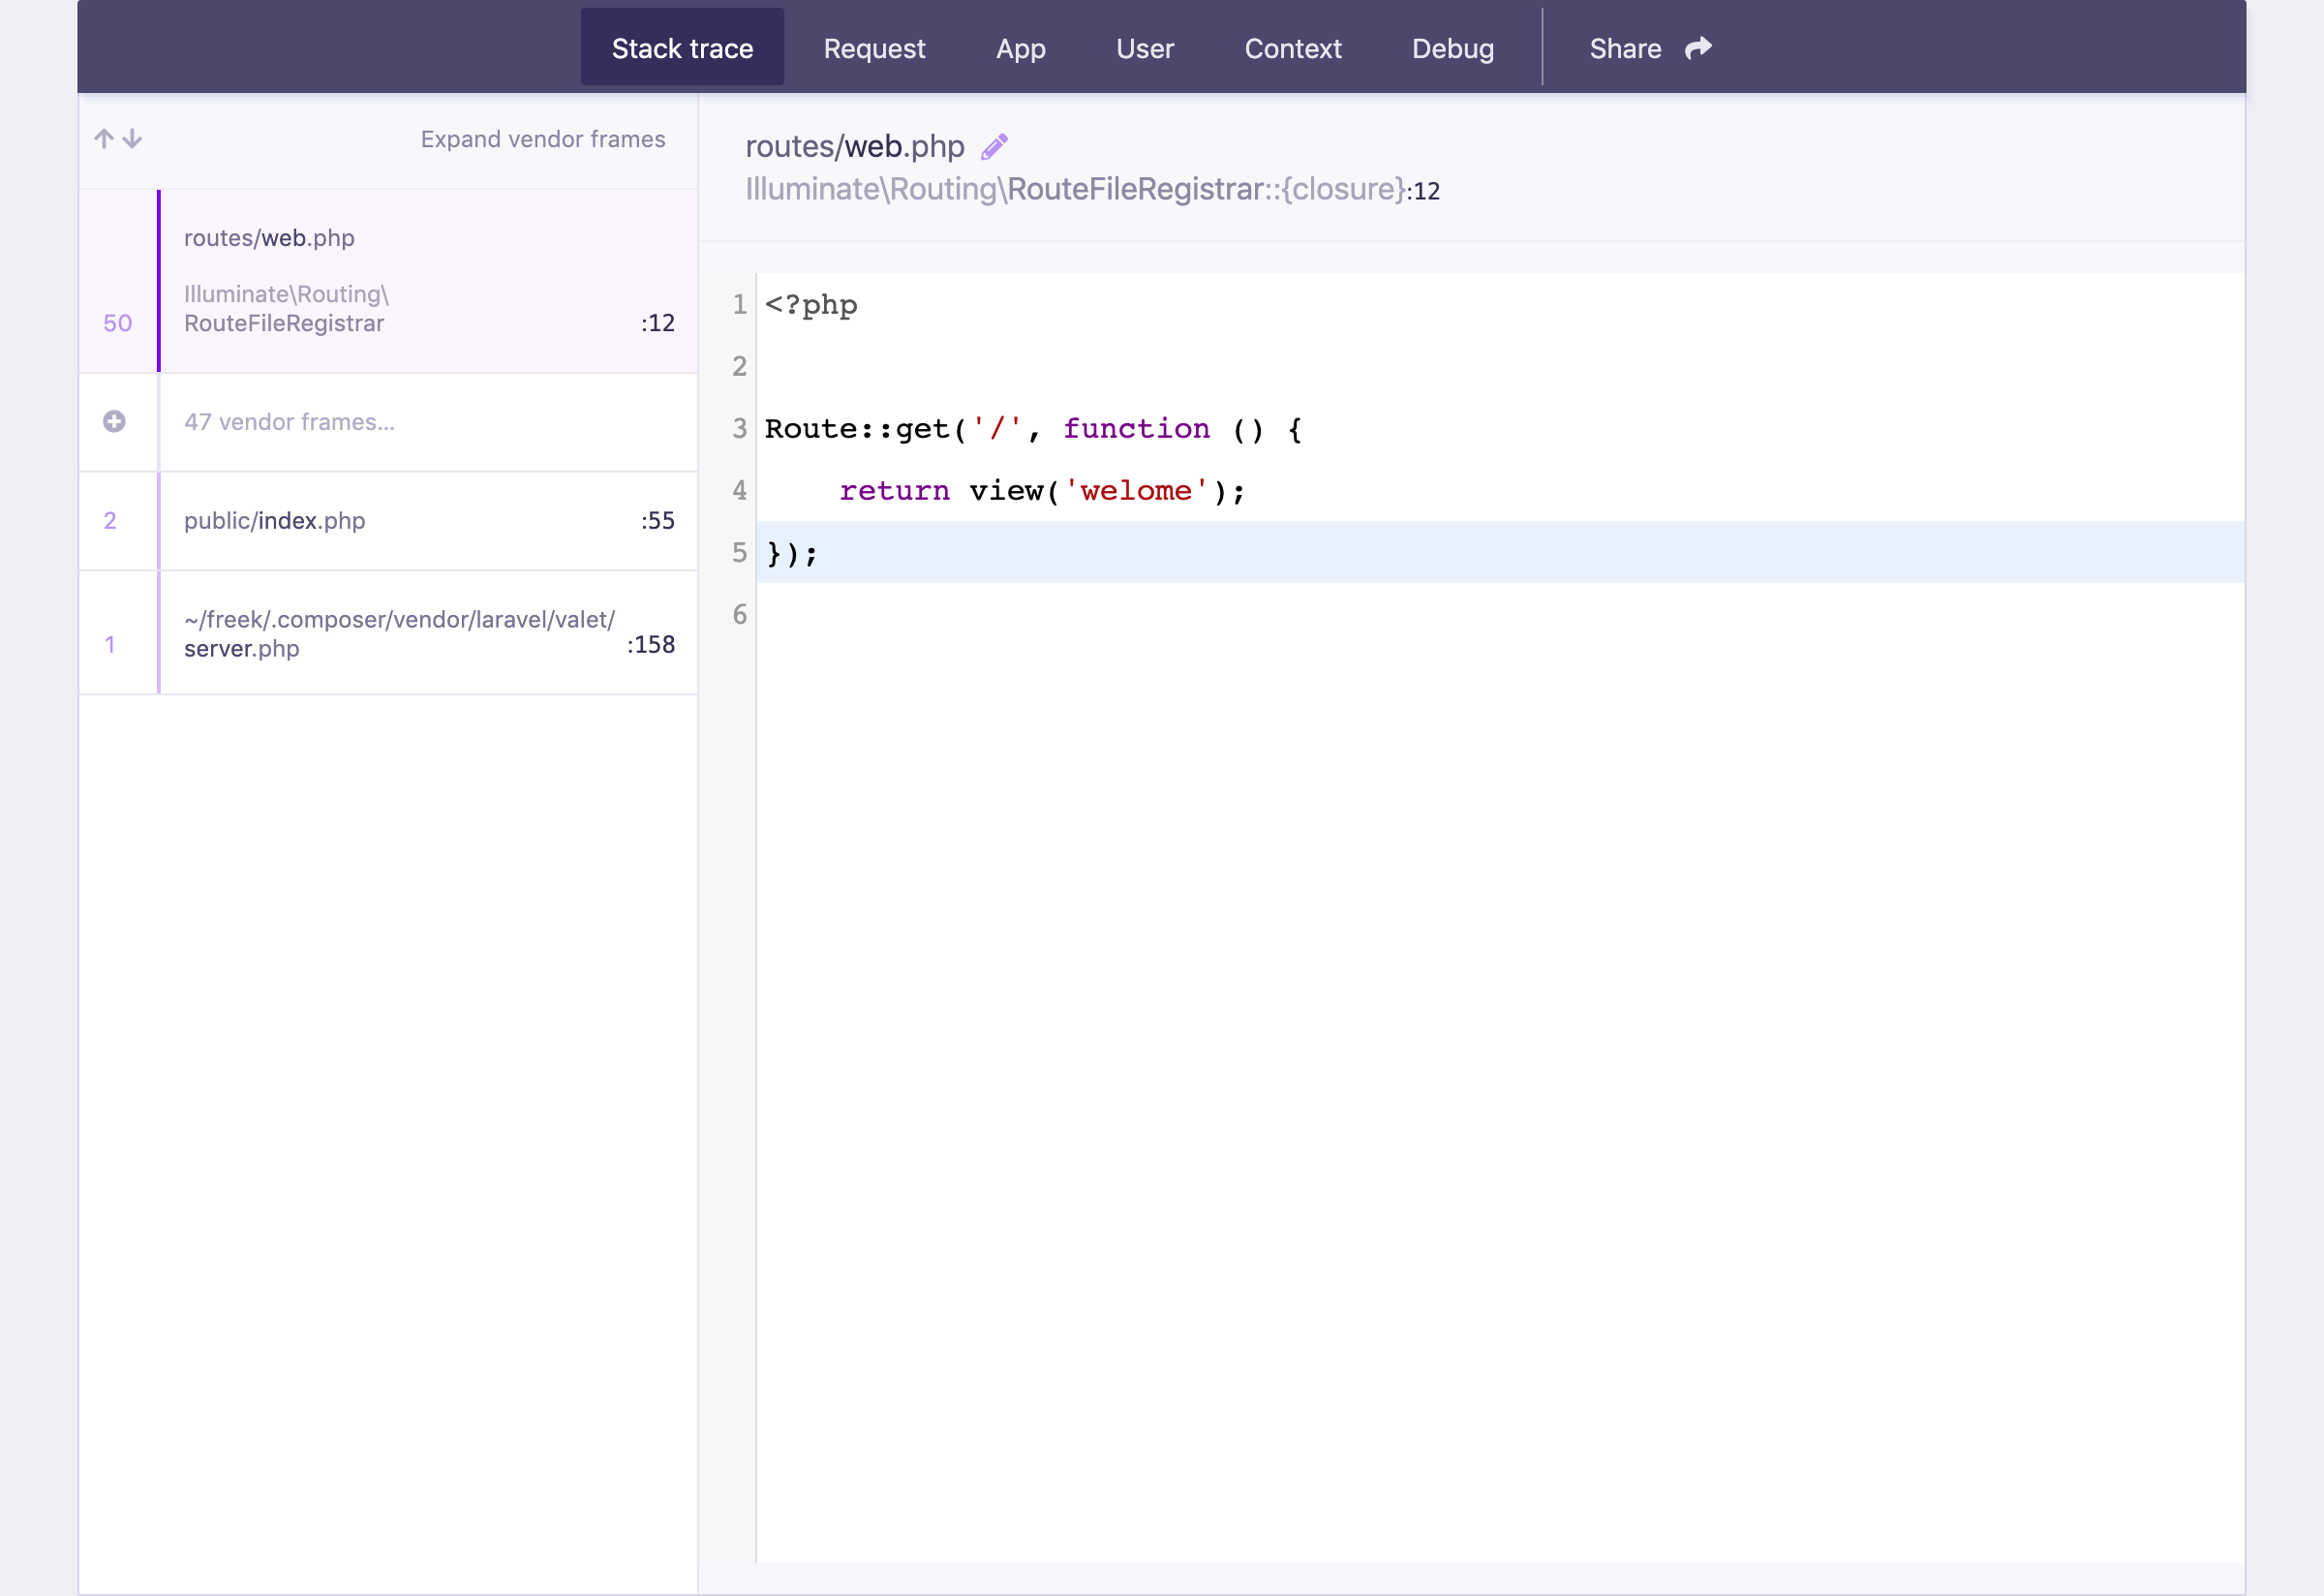Select the valet server.php frame
Viewport: 2324px width, 1596px height.
point(400,633)
